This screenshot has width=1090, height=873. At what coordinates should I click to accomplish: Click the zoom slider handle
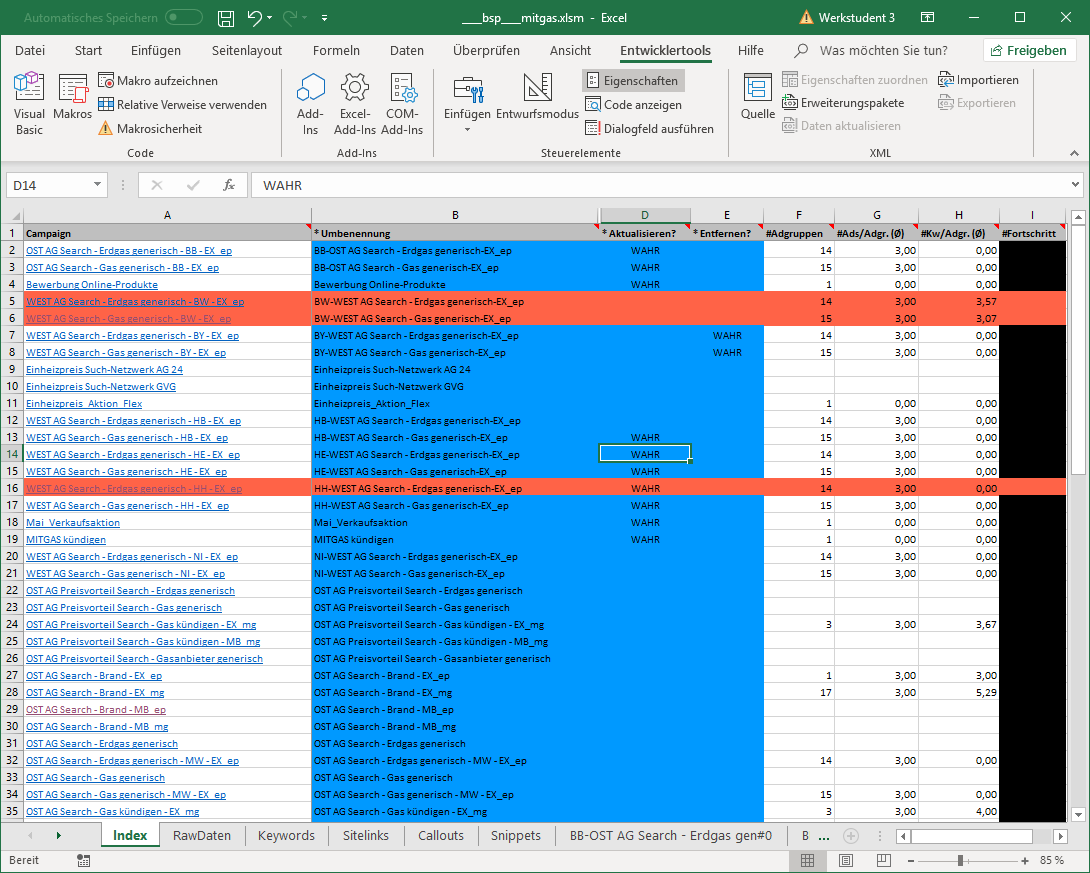[960, 861]
